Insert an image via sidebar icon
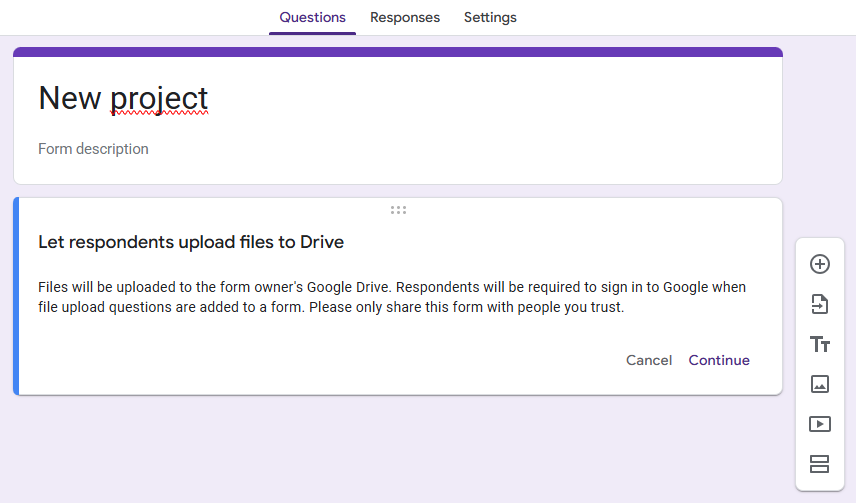The width and height of the screenshot is (856, 503). click(819, 384)
